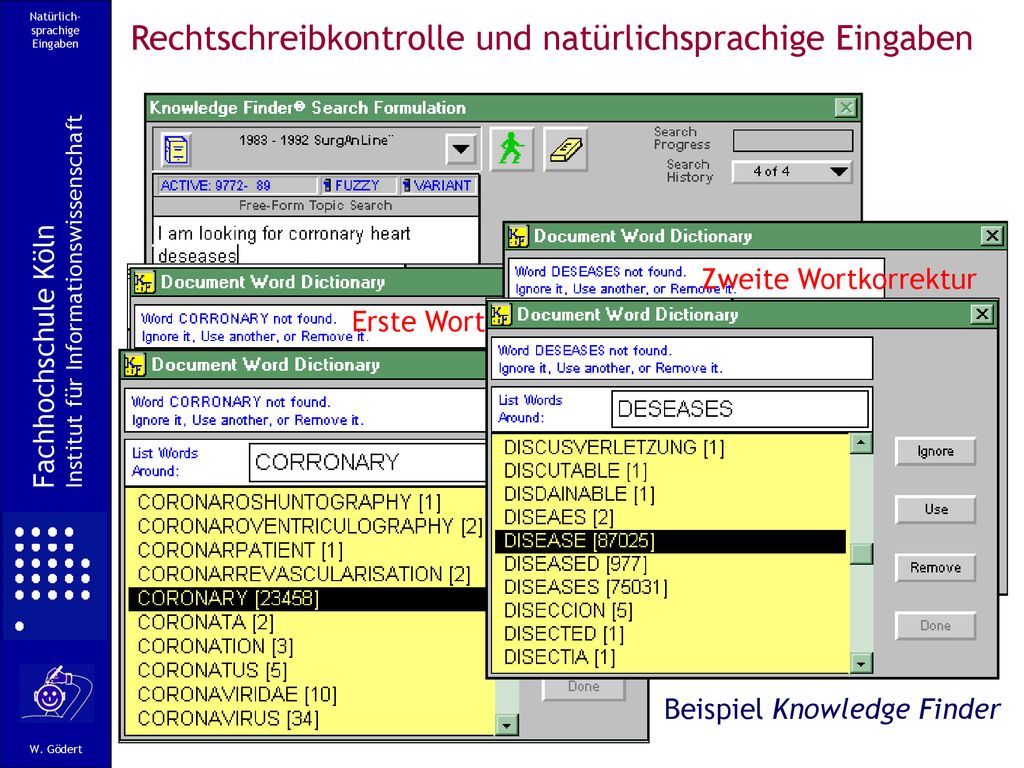Image resolution: width=1024 pixels, height=768 pixels.
Task: Toggle the VARIANT search option
Action: tap(438, 185)
